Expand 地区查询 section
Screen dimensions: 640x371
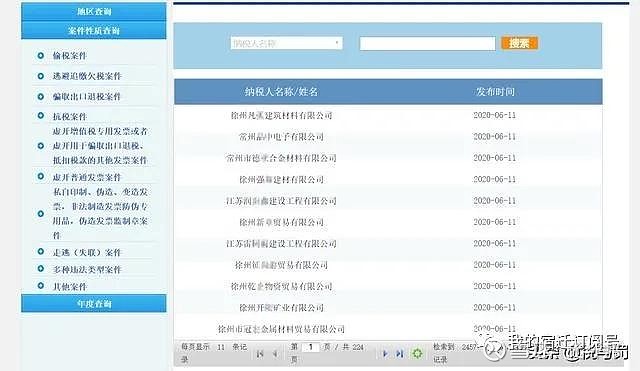pos(94,11)
